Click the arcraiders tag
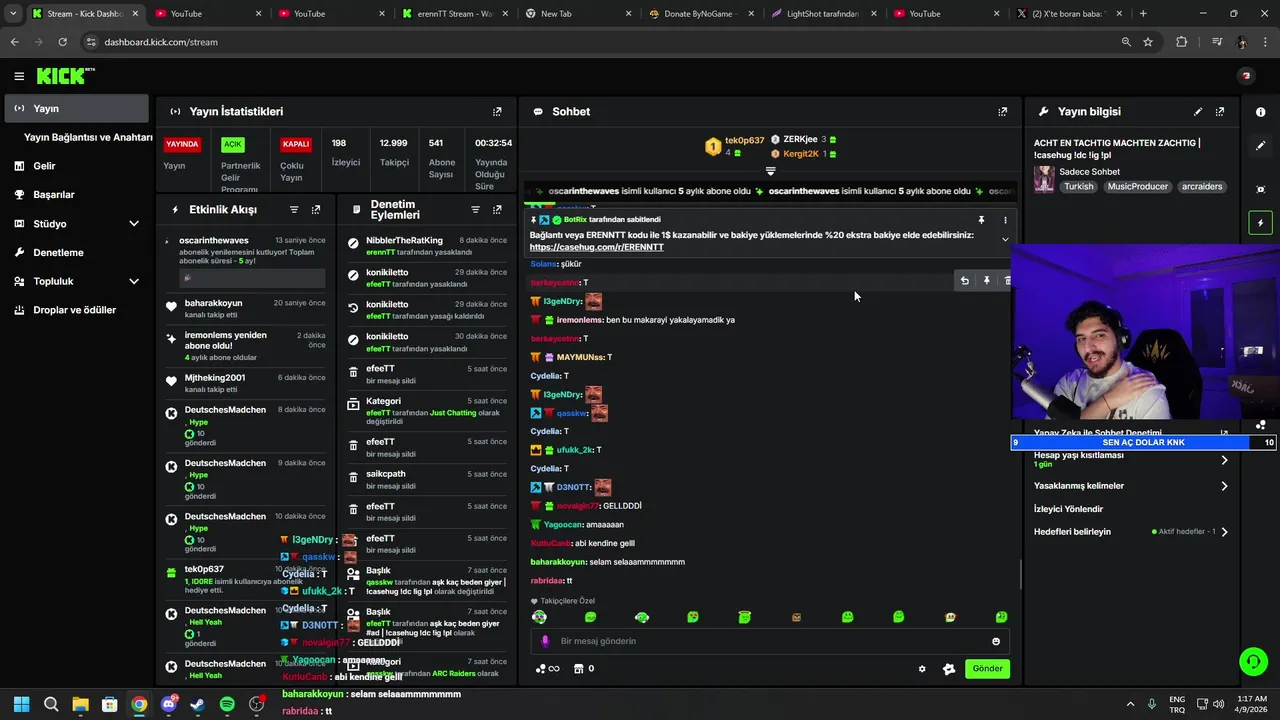The image size is (1280, 720). [1201, 186]
